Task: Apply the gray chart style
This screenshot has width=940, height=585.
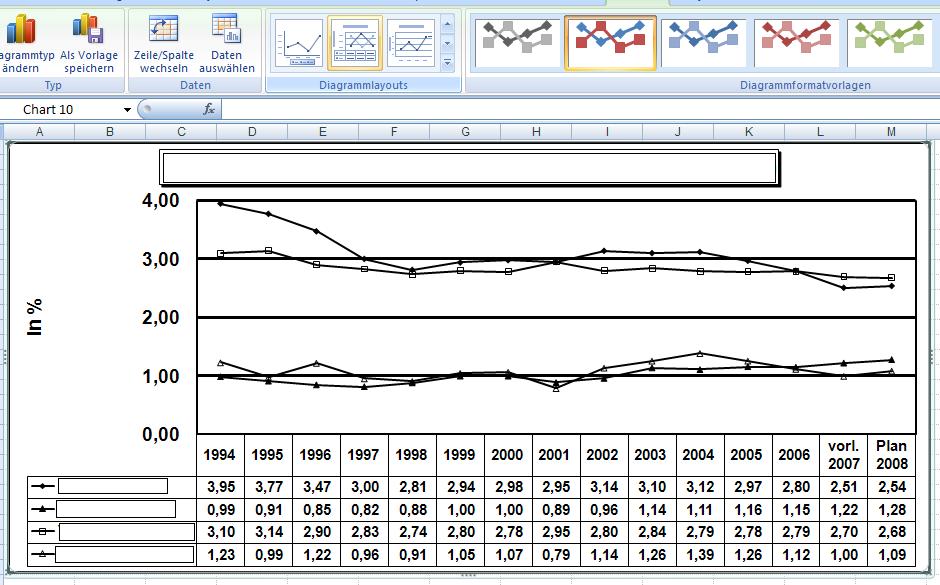Action: [517, 40]
